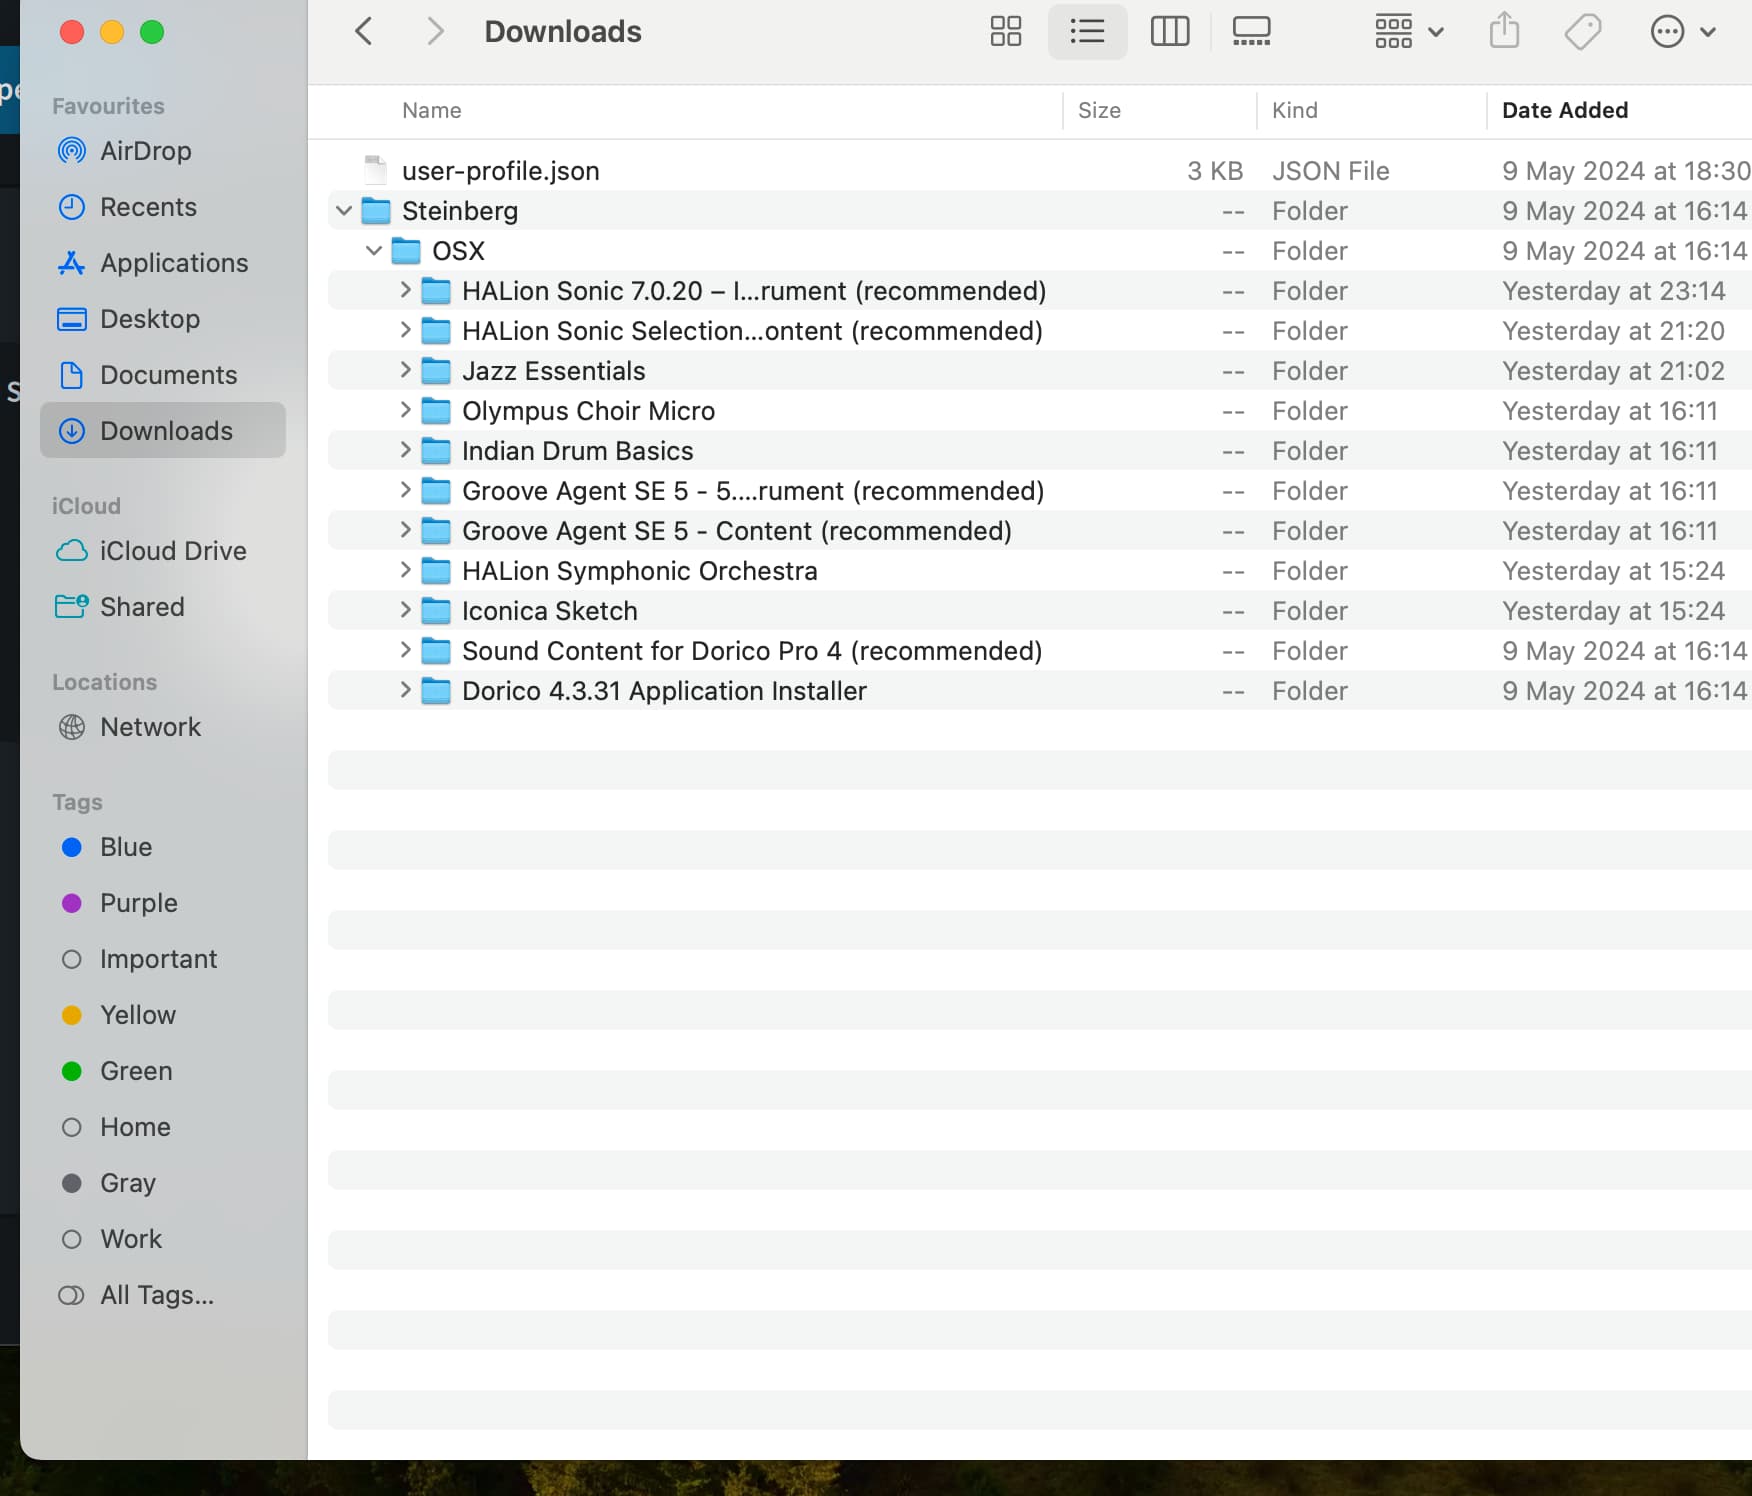Open AirDrop in sidebar
1752x1496 pixels.
point(163,151)
